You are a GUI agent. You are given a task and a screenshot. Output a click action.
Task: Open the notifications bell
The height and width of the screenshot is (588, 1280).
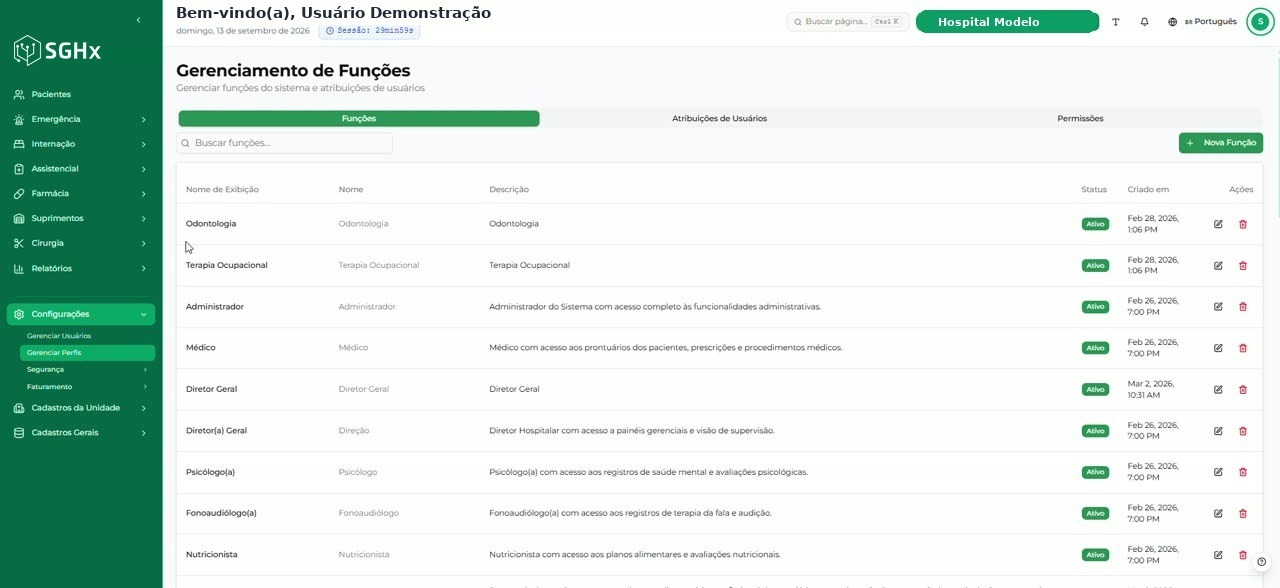tap(1144, 22)
